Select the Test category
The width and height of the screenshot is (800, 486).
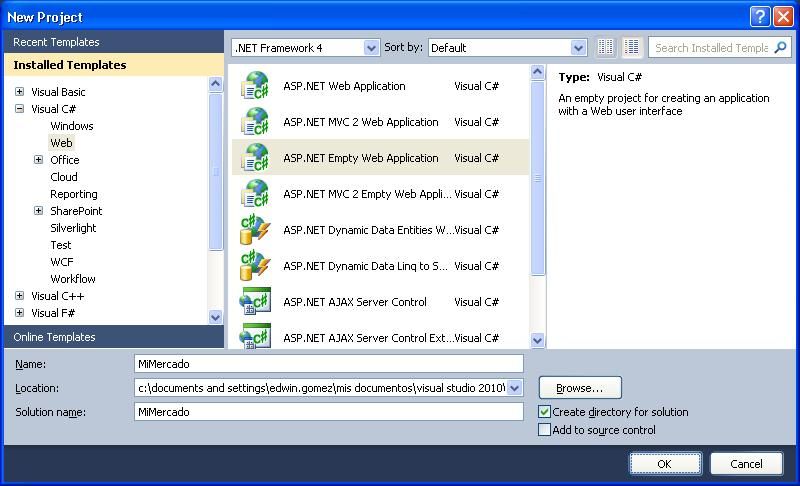click(61, 245)
